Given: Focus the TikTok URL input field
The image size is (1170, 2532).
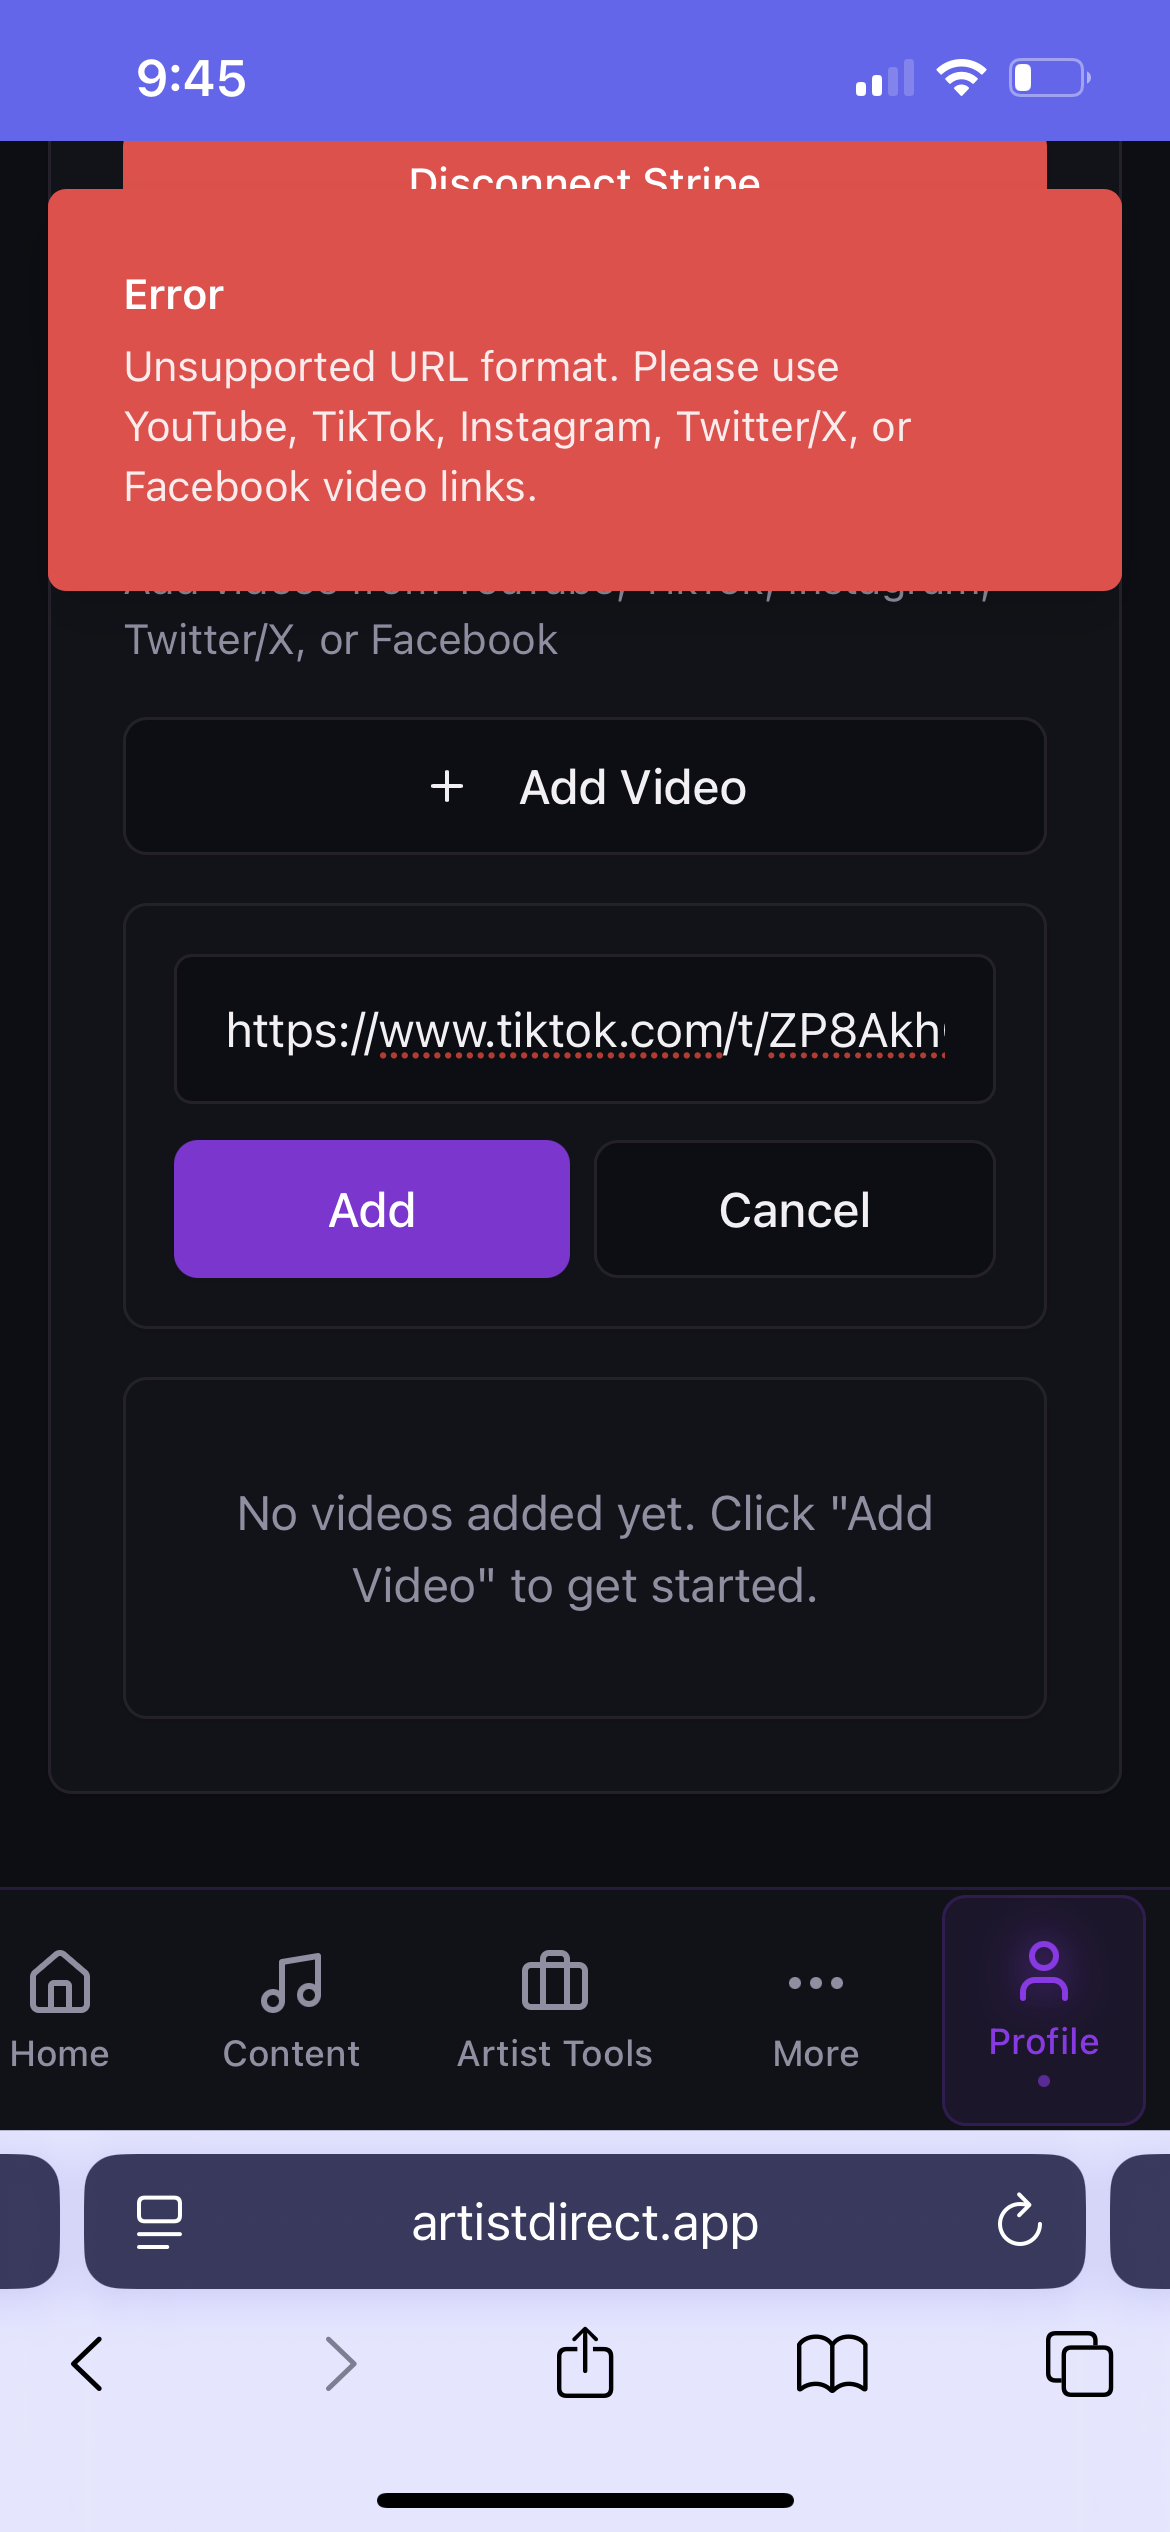Looking at the screenshot, I should (585, 1030).
